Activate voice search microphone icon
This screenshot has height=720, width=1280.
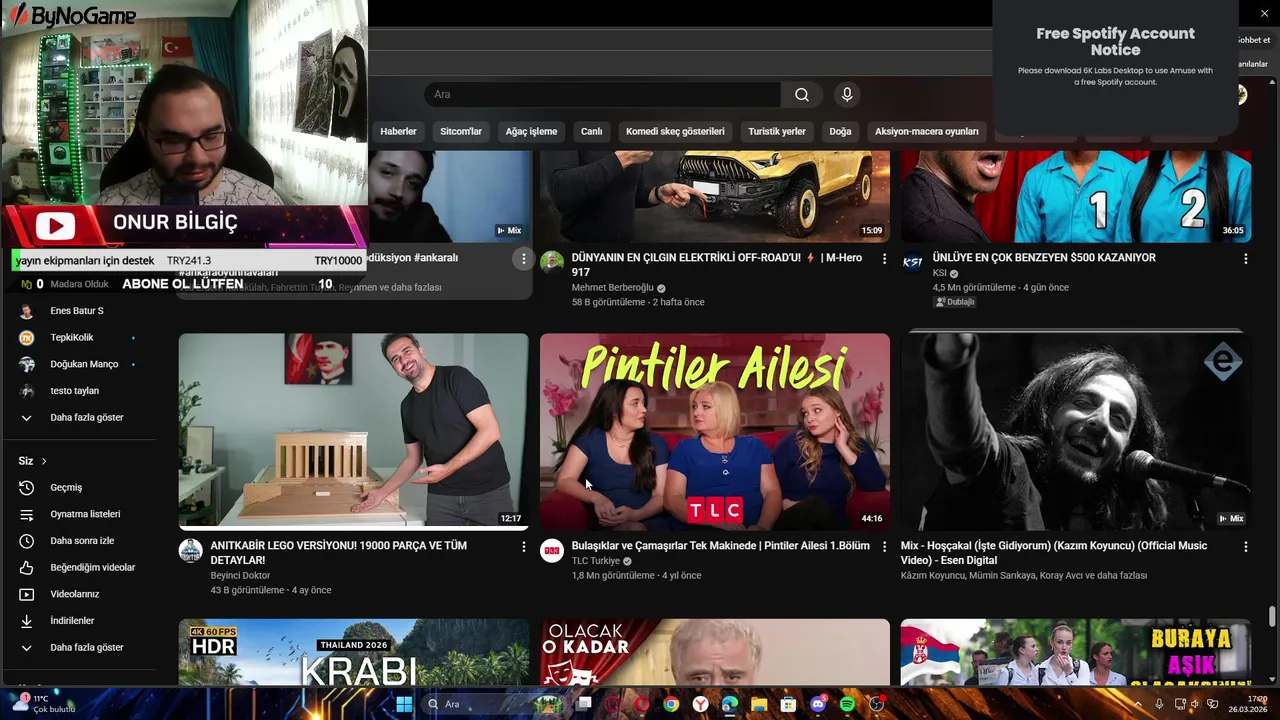tap(847, 95)
